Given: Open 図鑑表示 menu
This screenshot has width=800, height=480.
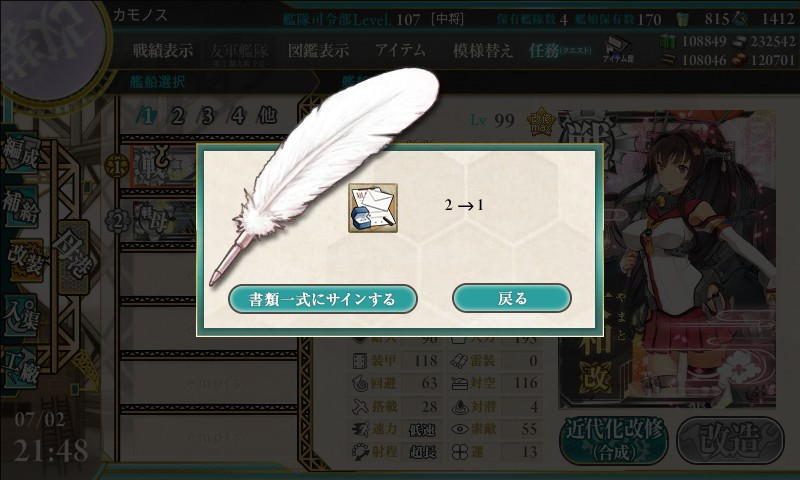Looking at the screenshot, I should pos(318,50).
